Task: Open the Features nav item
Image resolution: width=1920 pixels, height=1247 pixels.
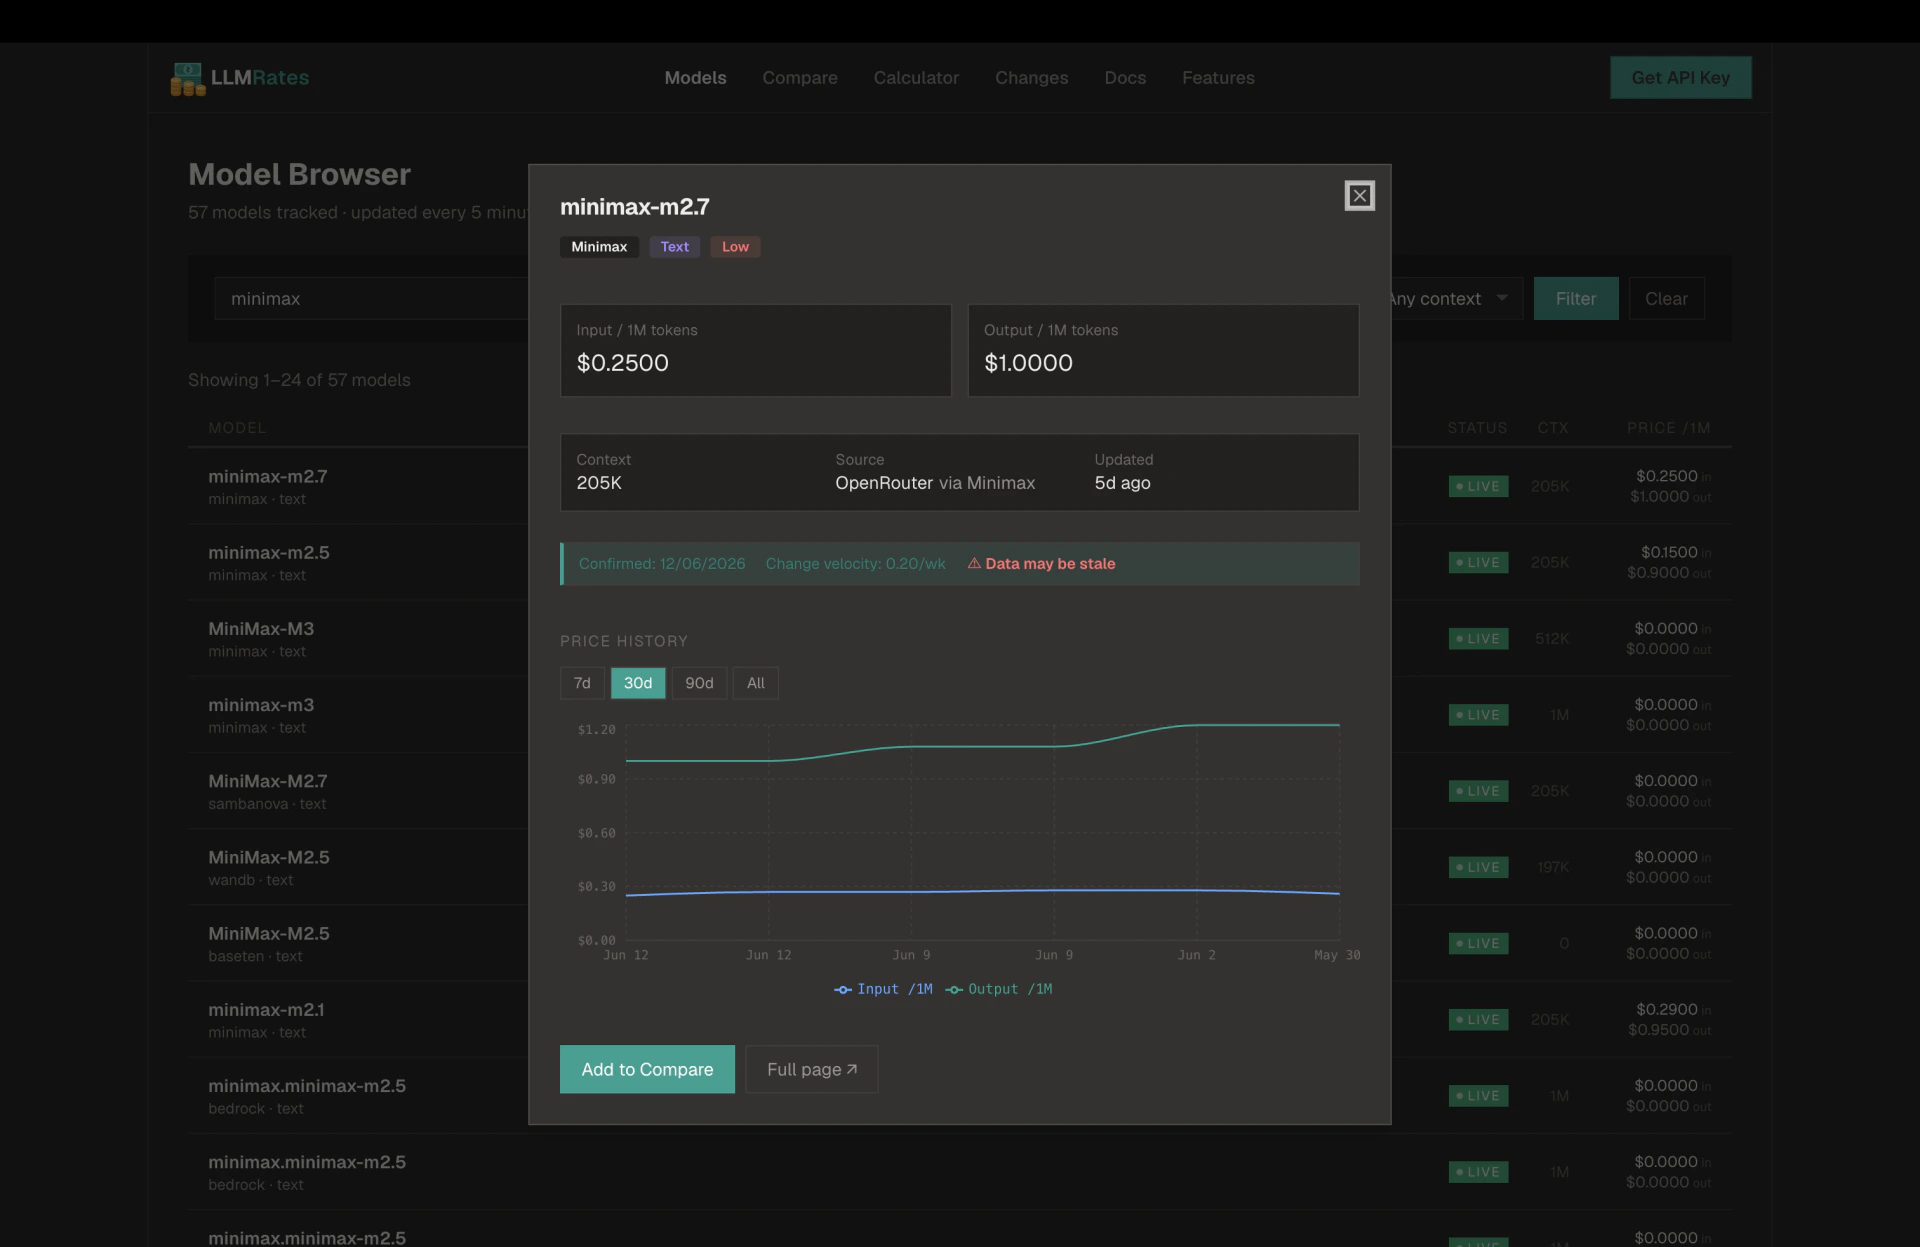Action: (x=1218, y=78)
